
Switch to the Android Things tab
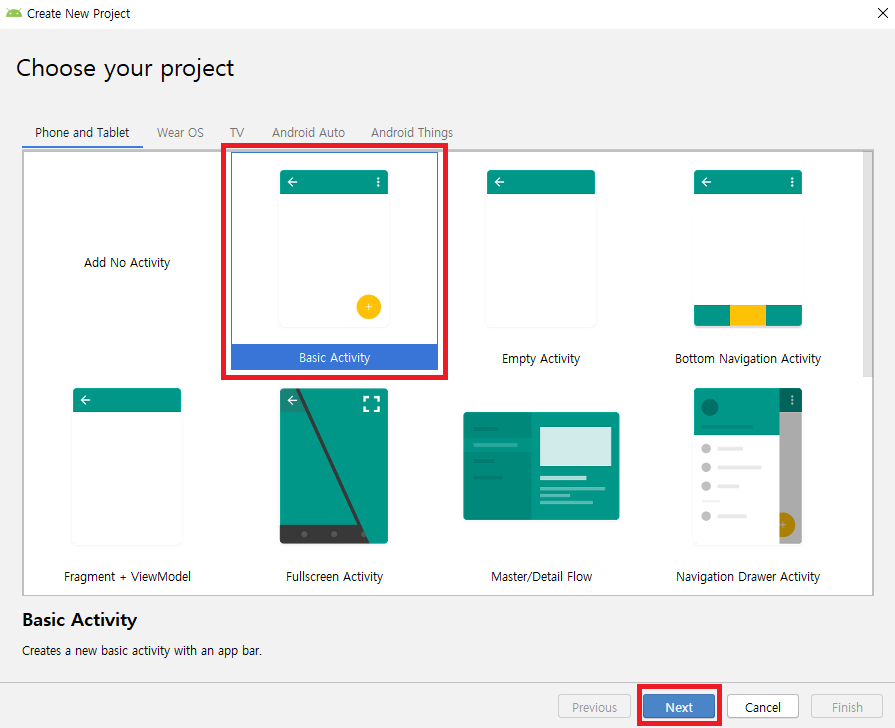click(412, 132)
